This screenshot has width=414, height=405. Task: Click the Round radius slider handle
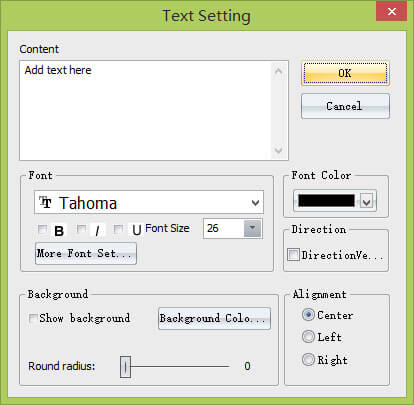click(x=125, y=367)
